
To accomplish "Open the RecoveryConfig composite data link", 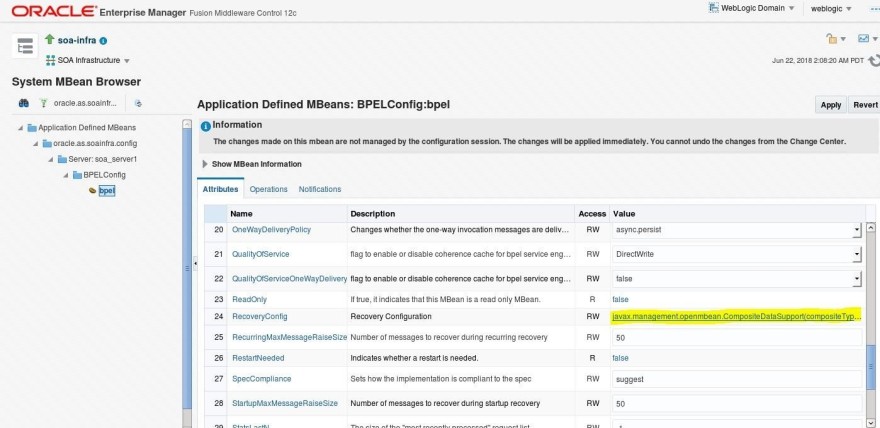I will (737, 316).
